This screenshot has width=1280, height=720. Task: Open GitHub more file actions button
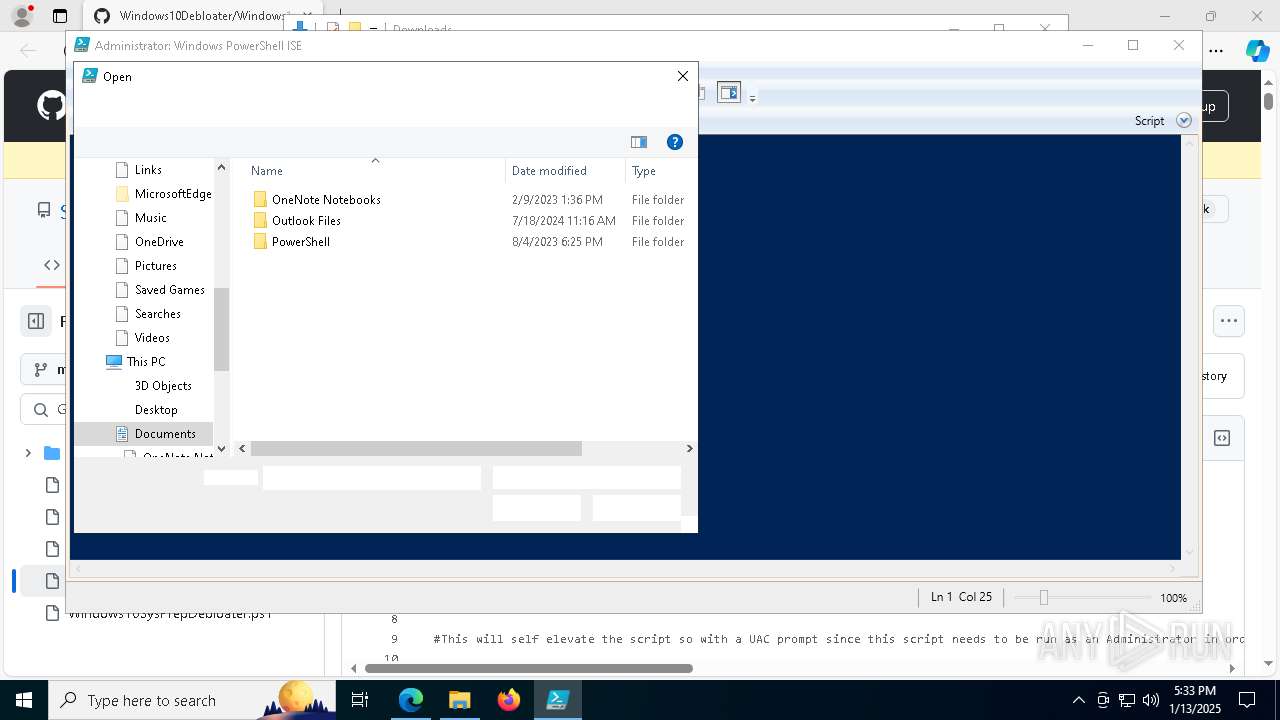coord(1229,321)
